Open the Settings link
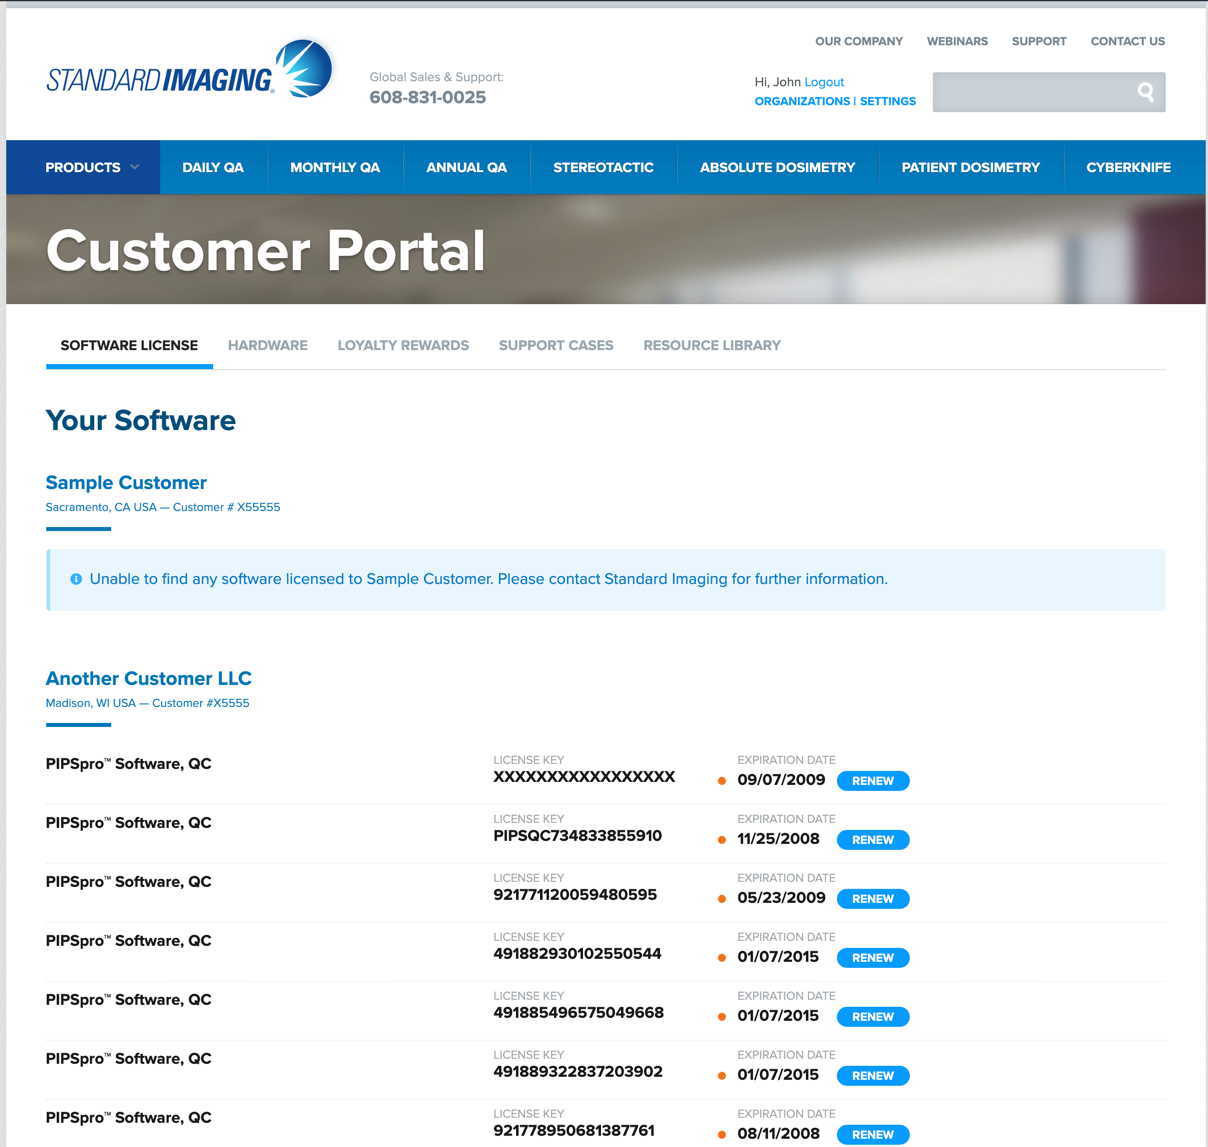 tap(888, 101)
